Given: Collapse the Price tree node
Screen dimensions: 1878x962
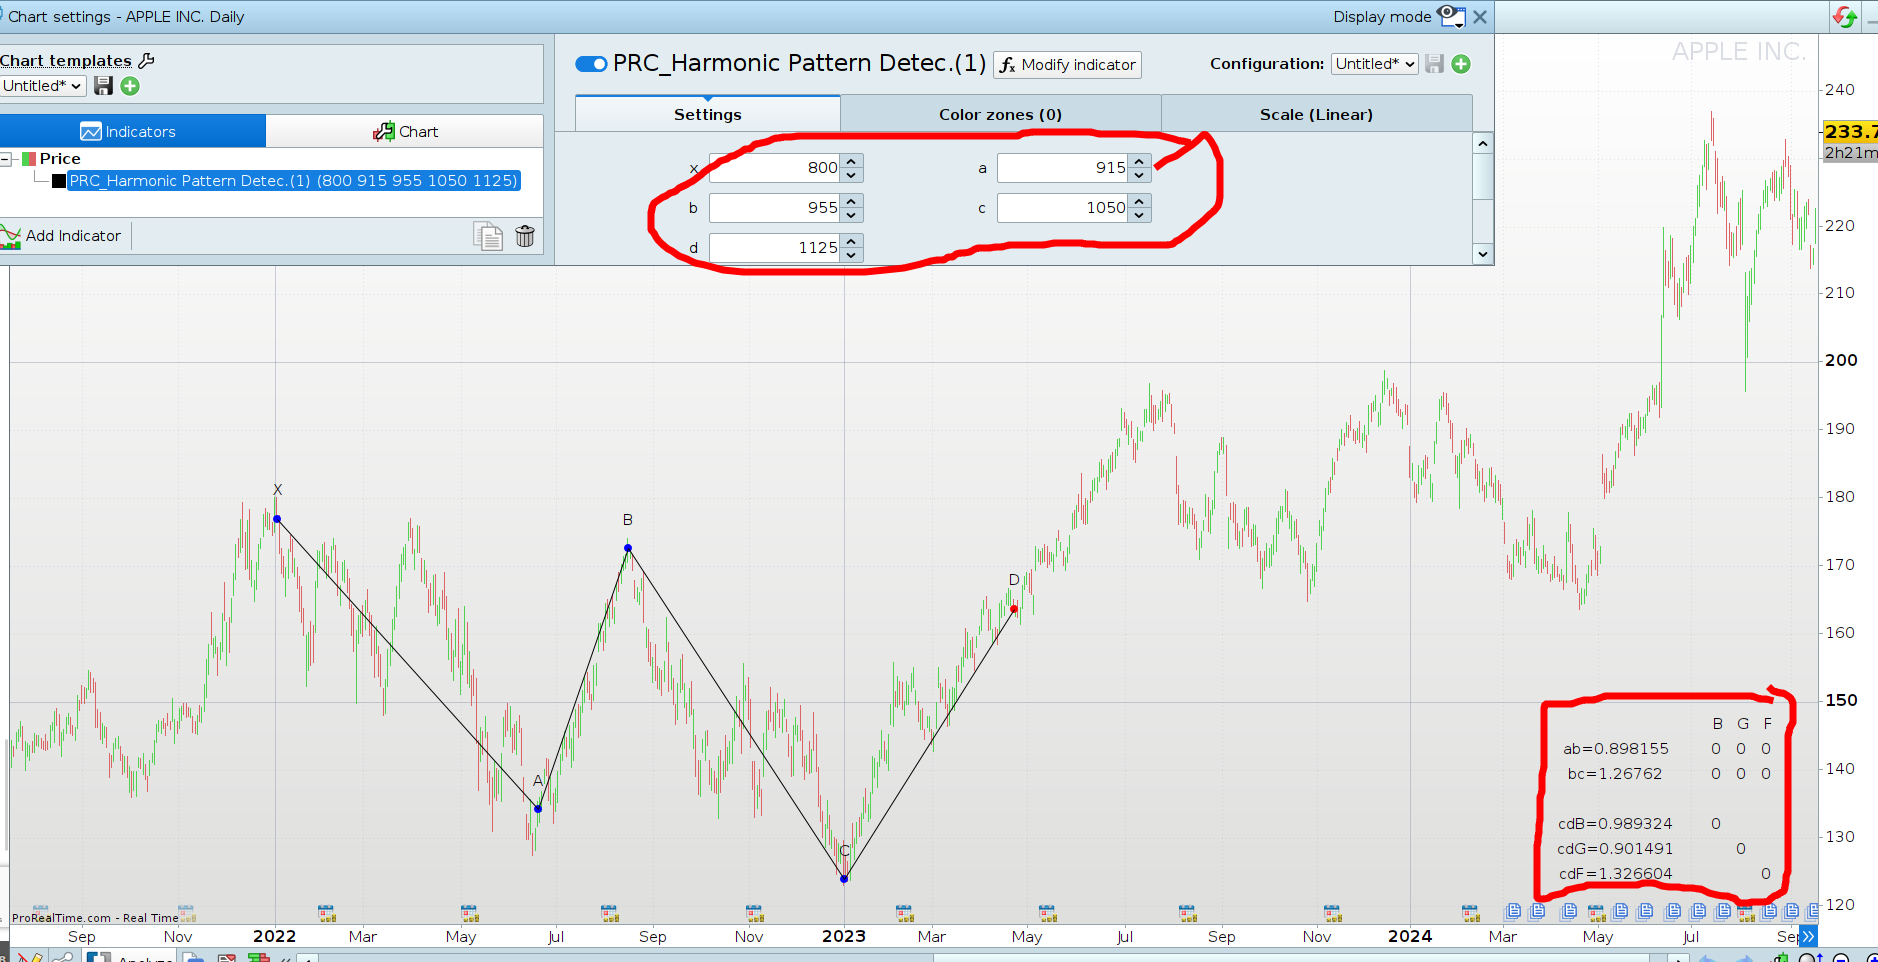Looking at the screenshot, I should click(x=6, y=159).
